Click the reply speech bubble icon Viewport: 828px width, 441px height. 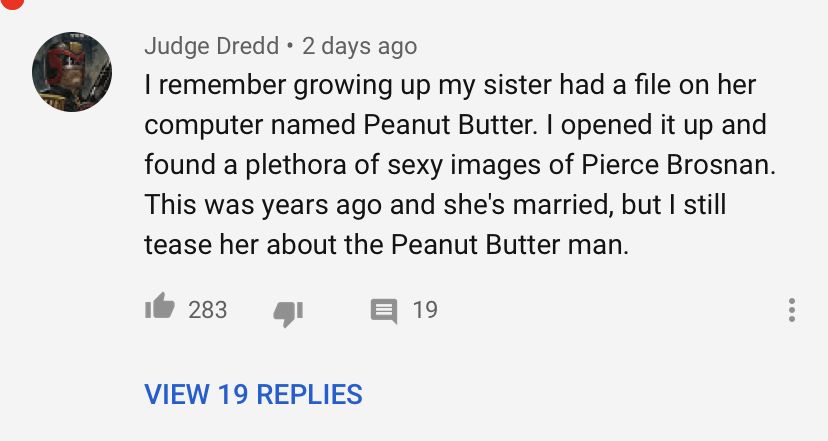click(383, 311)
